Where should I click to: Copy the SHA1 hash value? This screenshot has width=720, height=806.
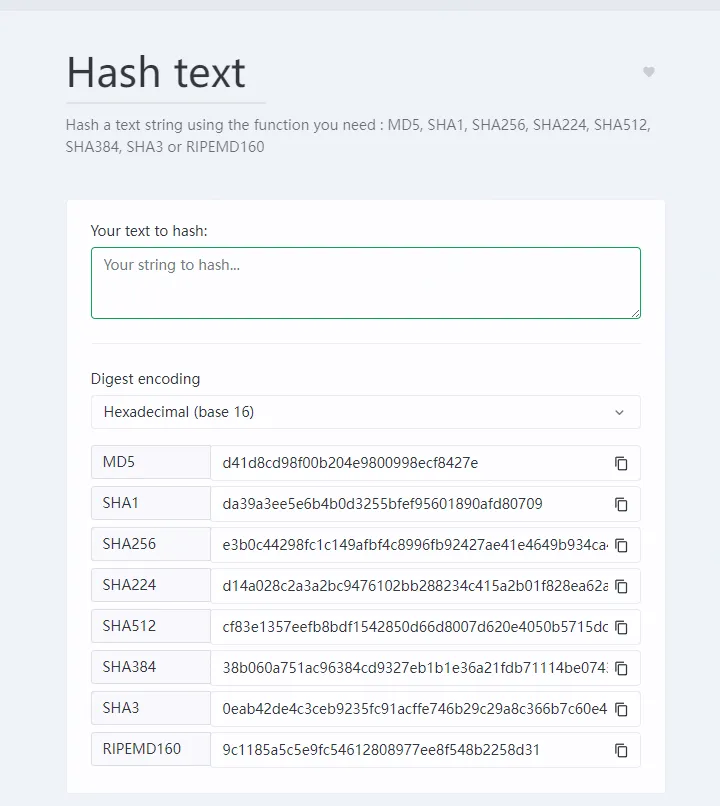[621, 504]
